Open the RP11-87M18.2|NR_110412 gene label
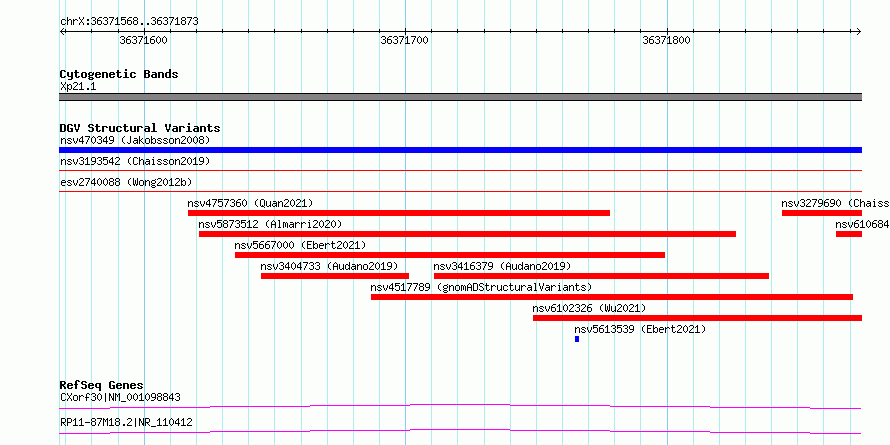Screen dimensions: 890x445 pyautogui.click(x=126, y=422)
